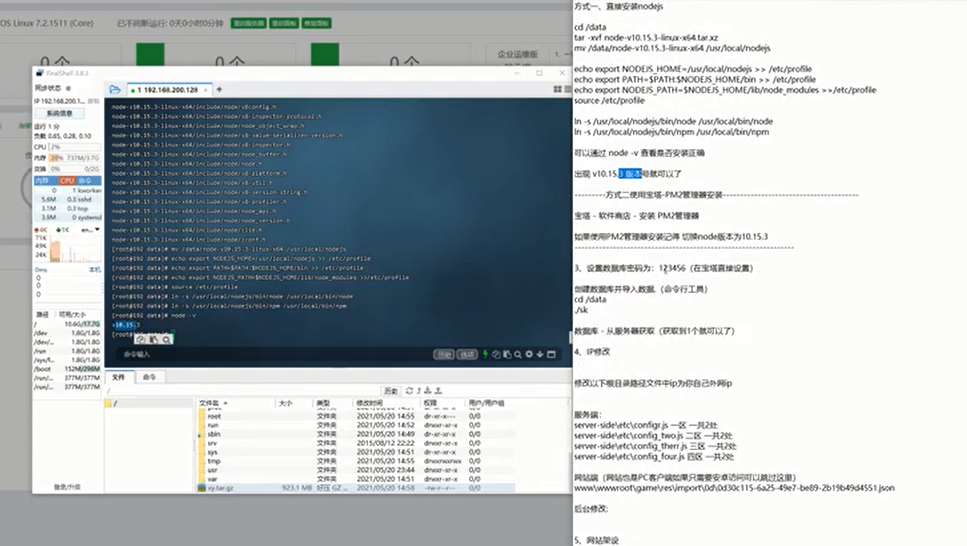Click the 系统信息 button
Image resolution: width=967 pixels, height=546 pixels.
60,114
